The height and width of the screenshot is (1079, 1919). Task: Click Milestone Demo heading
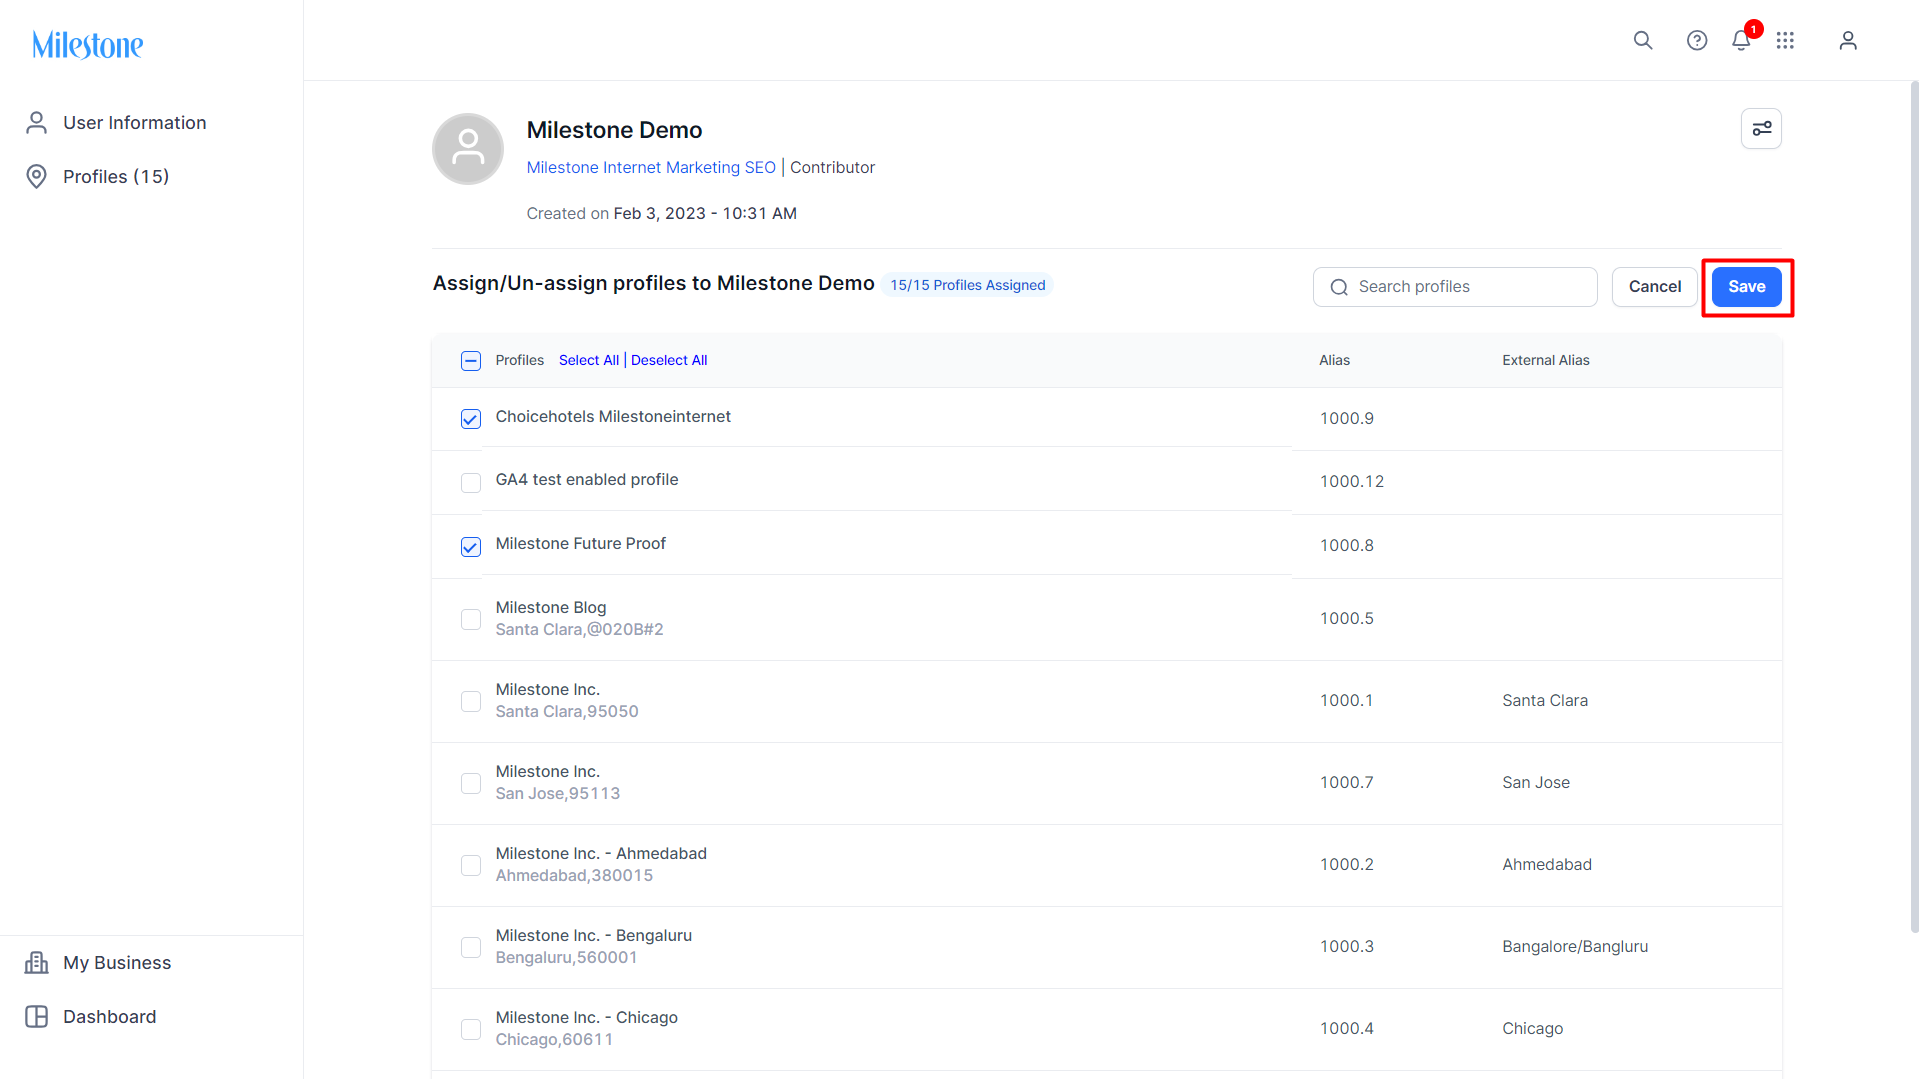(614, 130)
